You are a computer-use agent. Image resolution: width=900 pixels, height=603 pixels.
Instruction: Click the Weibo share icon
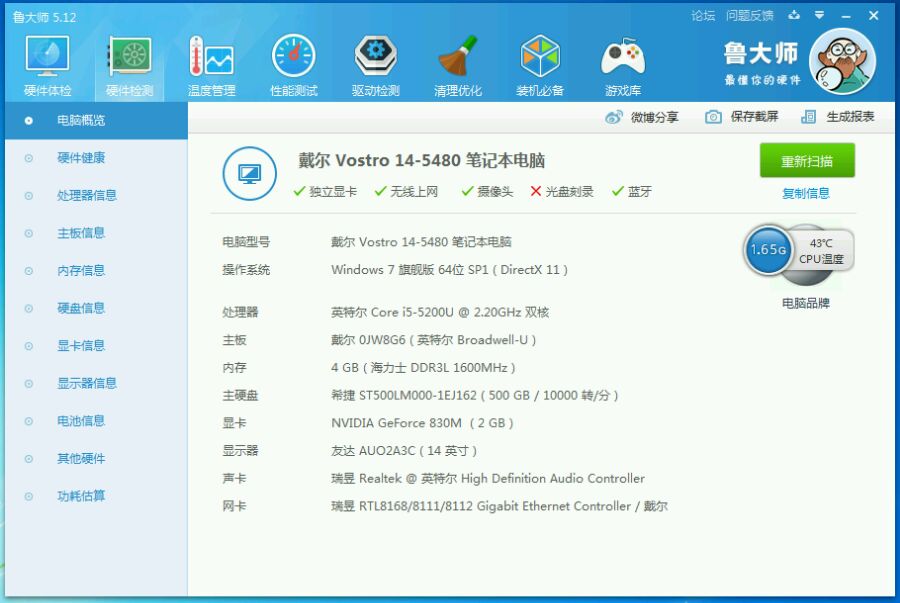click(x=614, y=117)
